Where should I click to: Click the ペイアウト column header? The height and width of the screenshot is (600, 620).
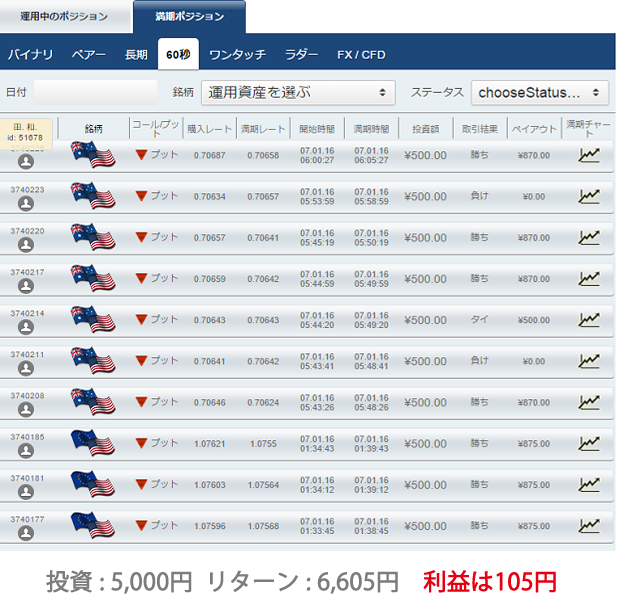534,129
